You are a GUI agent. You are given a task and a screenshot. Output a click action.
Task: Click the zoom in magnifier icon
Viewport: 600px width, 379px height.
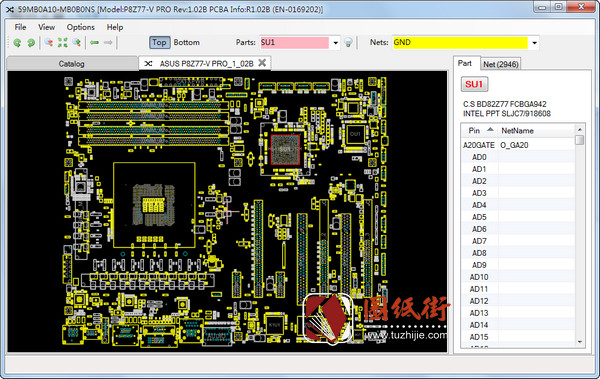pos(77,42)
